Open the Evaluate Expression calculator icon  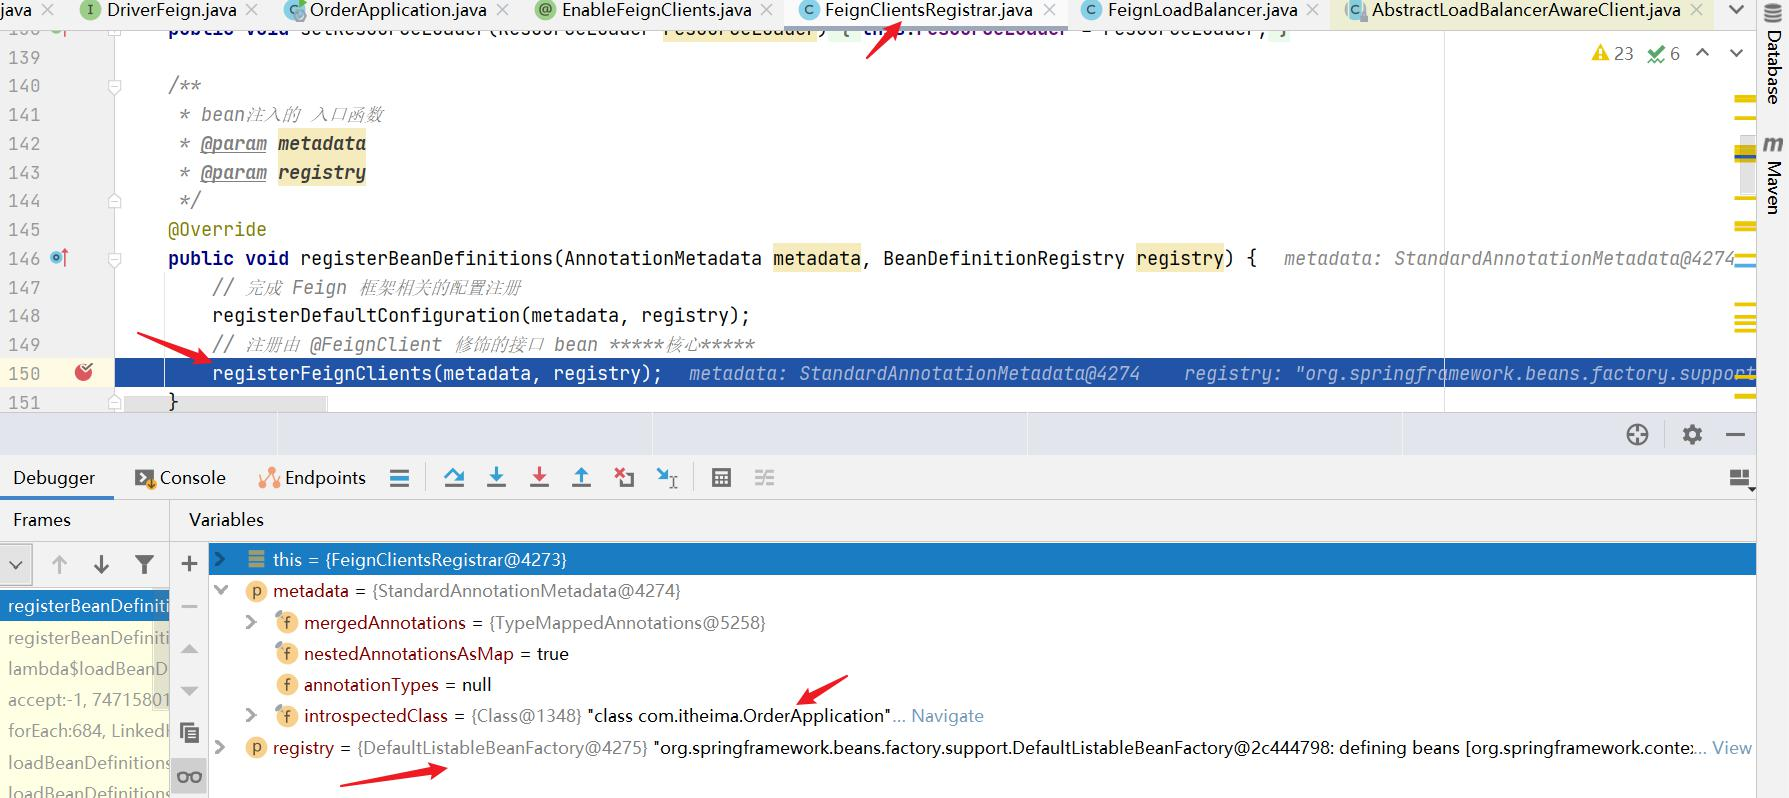(x=721, y=478)
